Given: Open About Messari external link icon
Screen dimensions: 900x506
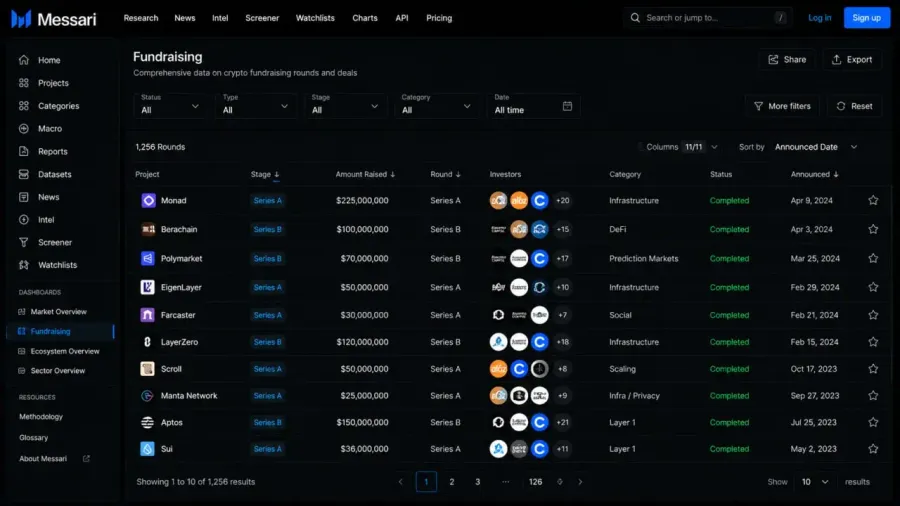Looking at the screenshot, I should click(86, 458).
